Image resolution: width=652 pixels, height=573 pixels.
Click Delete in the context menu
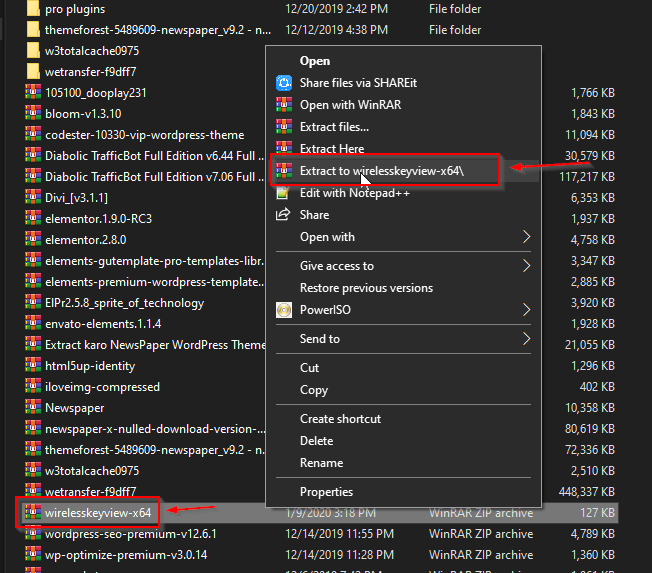point(317,441)
